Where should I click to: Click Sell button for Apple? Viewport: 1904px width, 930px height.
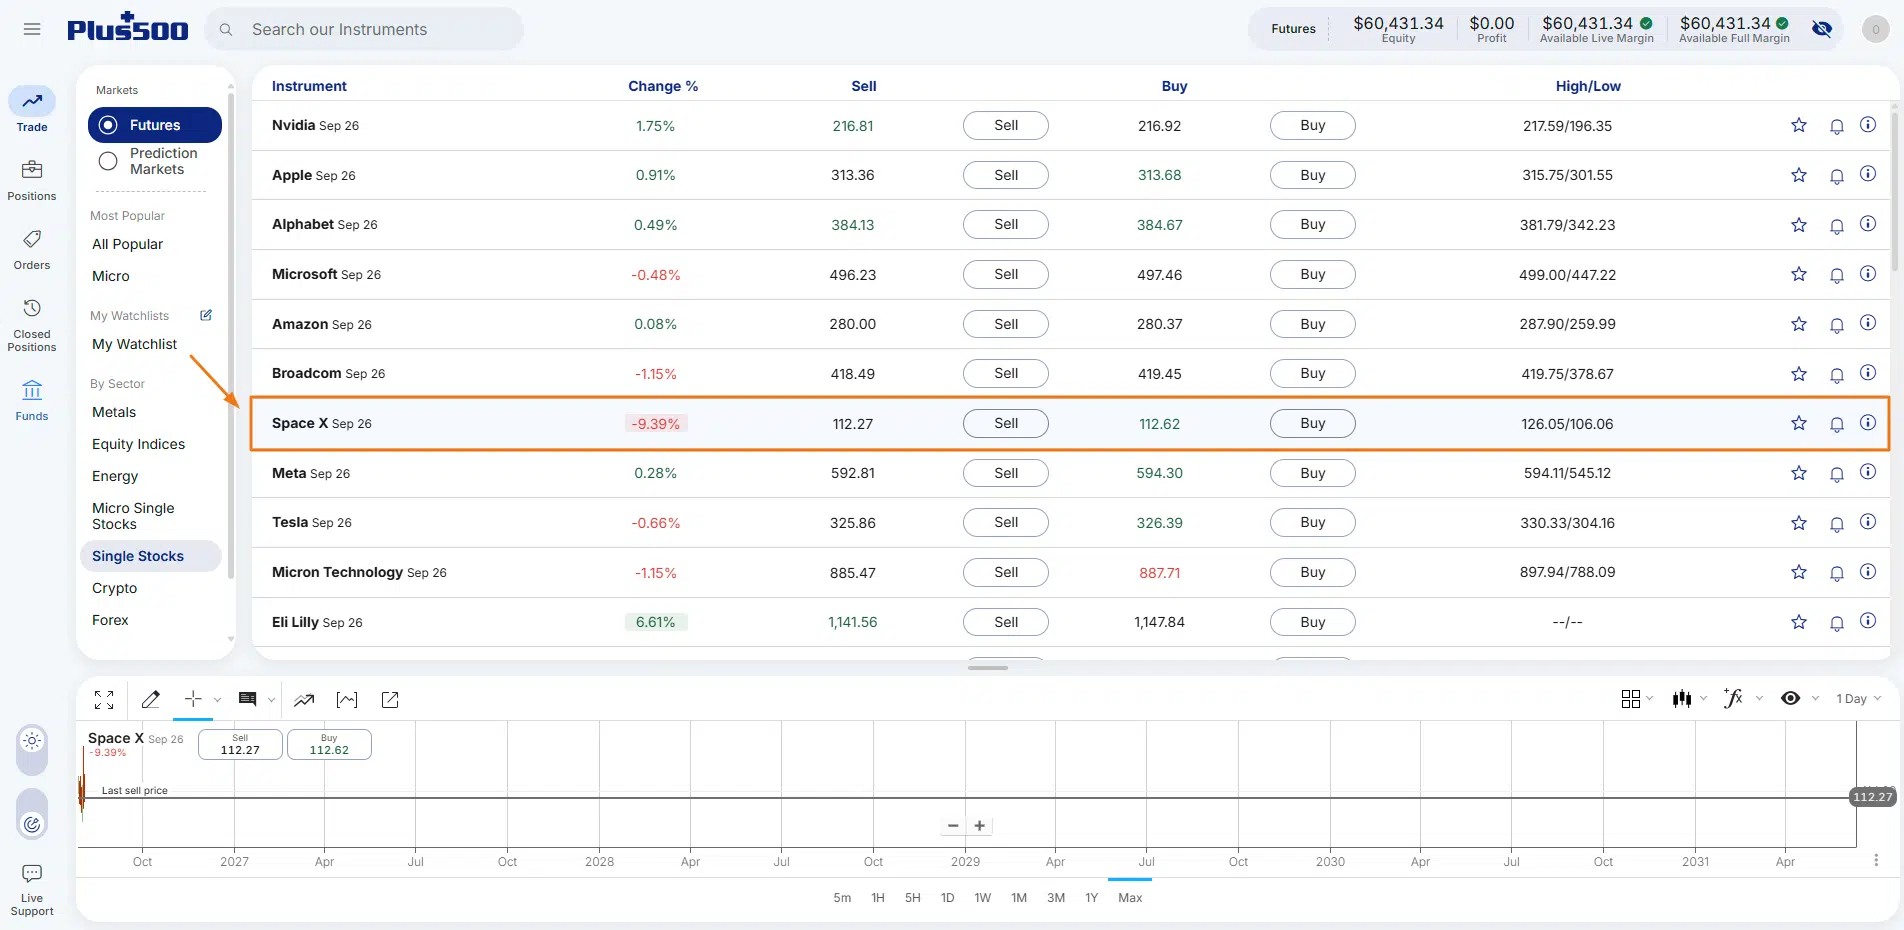coord(1006,175)
